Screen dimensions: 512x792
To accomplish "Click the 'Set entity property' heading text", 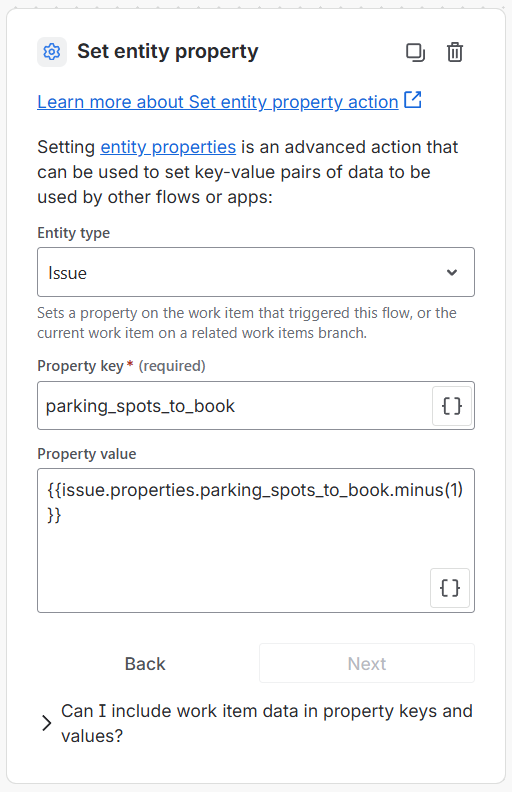I will 168,52.
